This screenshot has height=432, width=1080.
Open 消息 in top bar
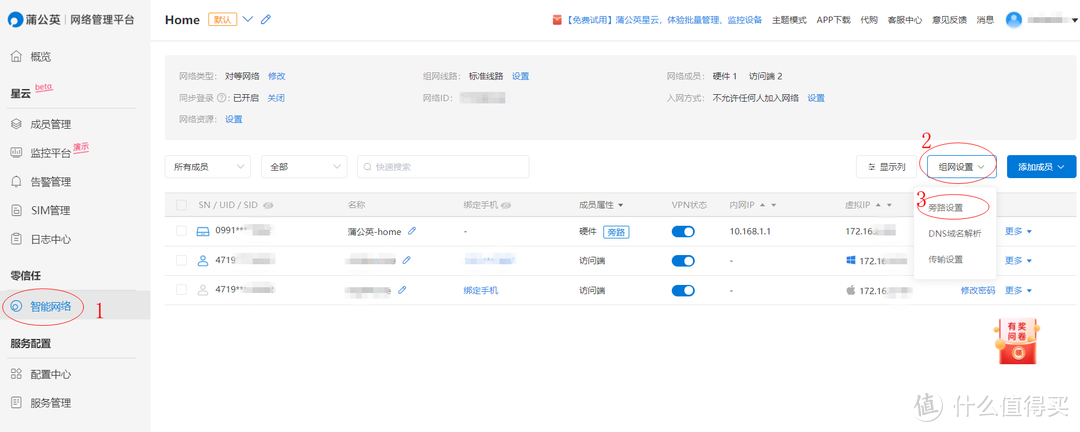coord(986,20)
